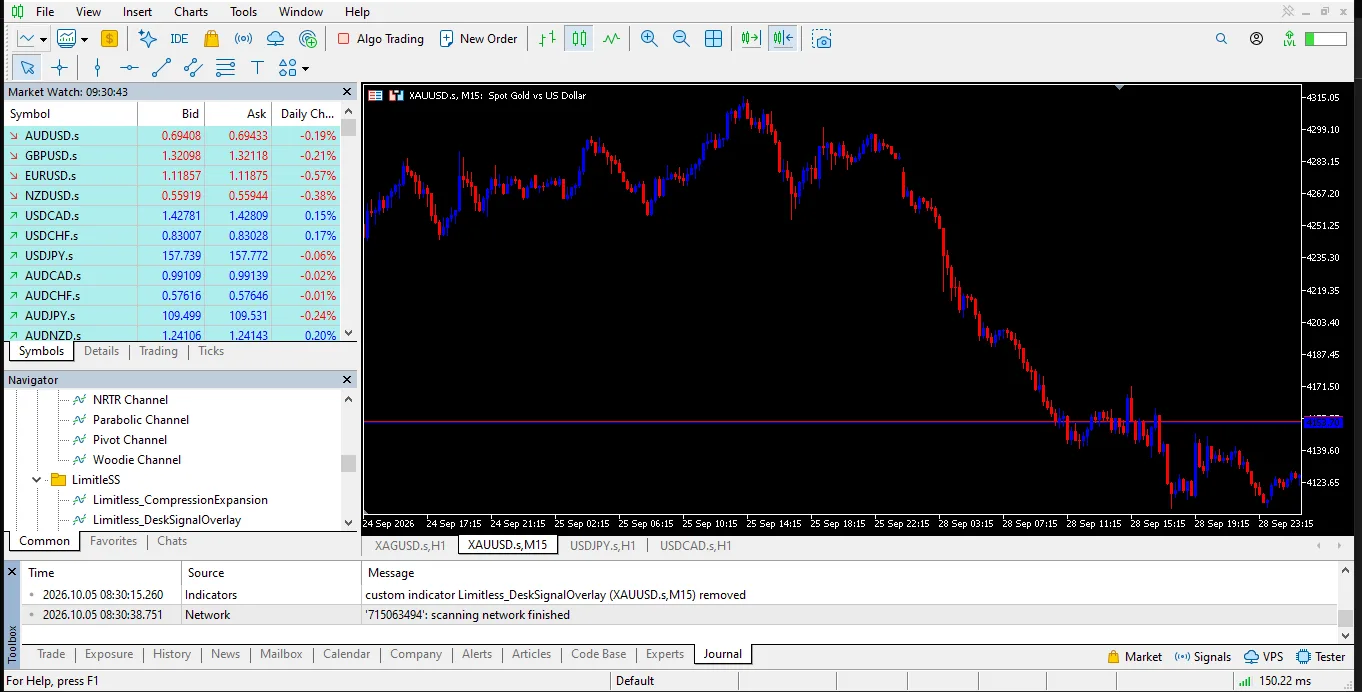This screenshot has height=692, width=1362.
Task: Open search with magnifier icon
Action: [1221, 39]
